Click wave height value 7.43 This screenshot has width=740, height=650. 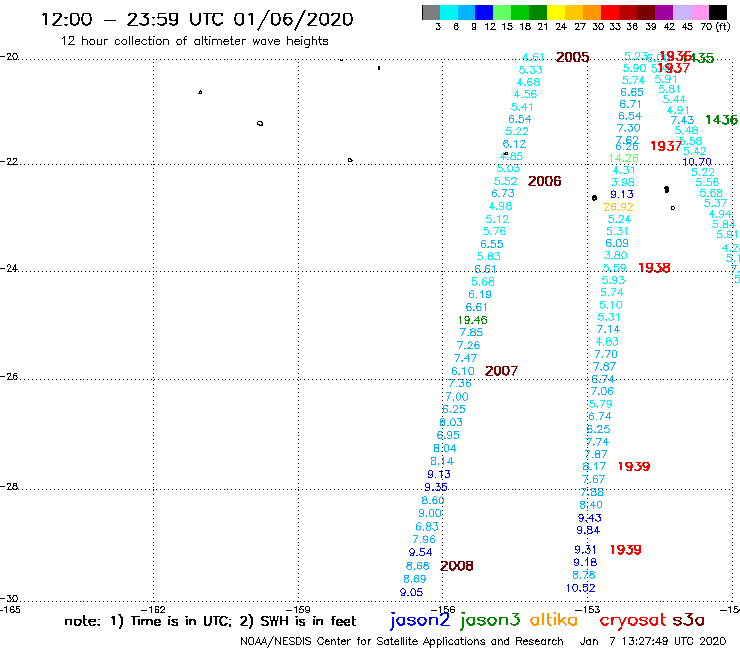(682, 120)
